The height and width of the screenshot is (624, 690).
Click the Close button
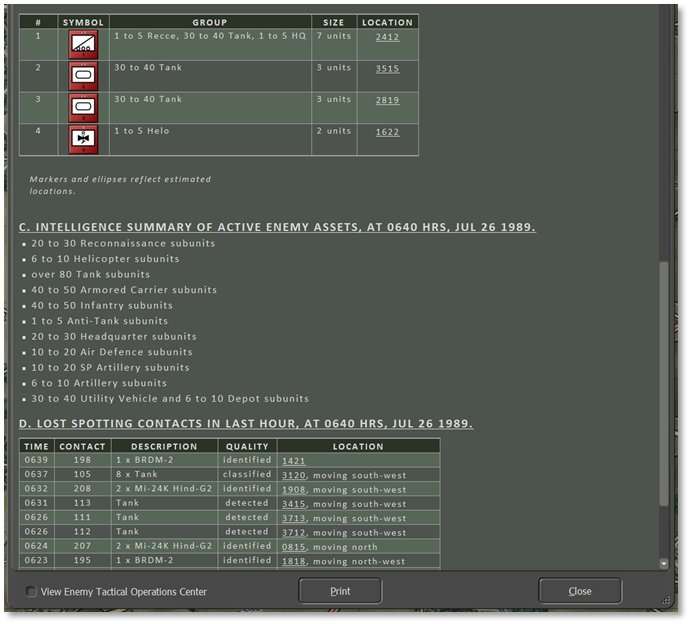pyautogui.click(x=580, y=591)
